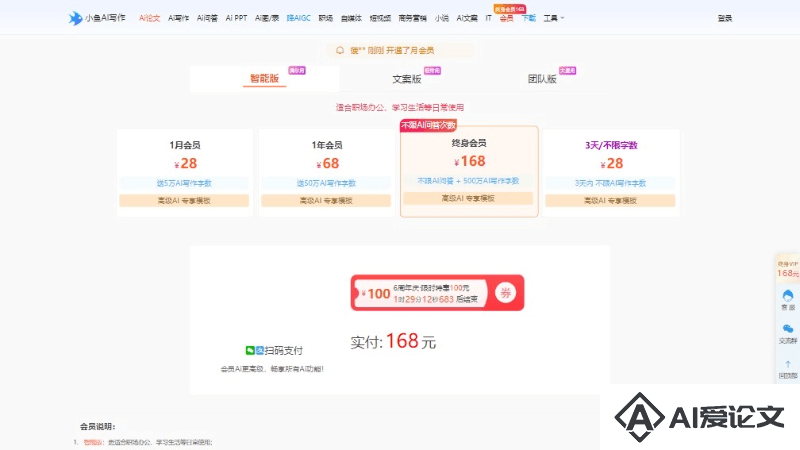Click the 不限AI问答次数 red badge
The height and width of the screenshot is (450, 800).
tap(428, 125)
